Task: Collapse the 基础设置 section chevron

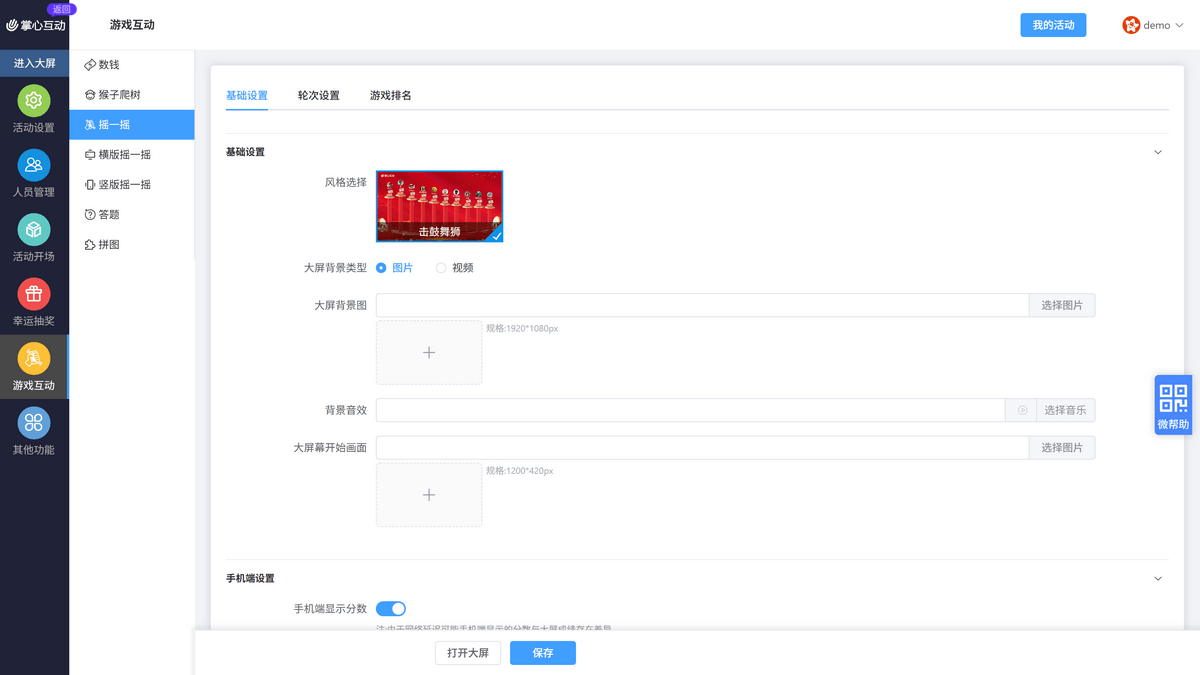Action: [x=1158, y=152]
